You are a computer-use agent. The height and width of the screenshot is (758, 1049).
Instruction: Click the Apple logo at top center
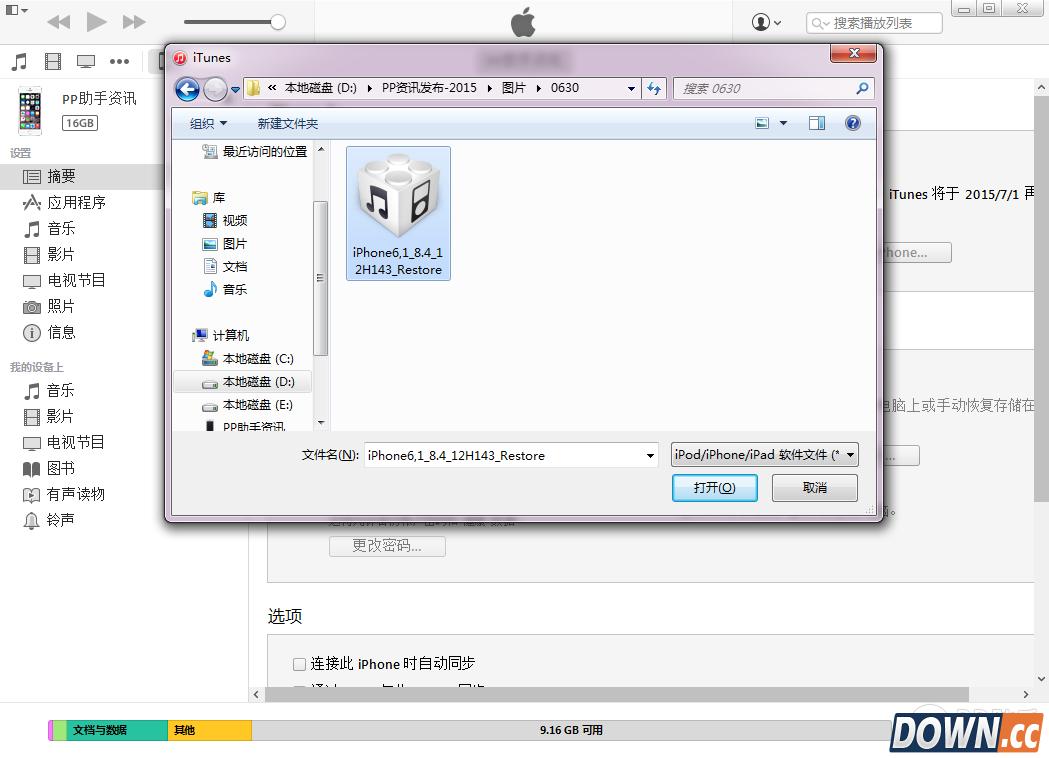(523, 21)
